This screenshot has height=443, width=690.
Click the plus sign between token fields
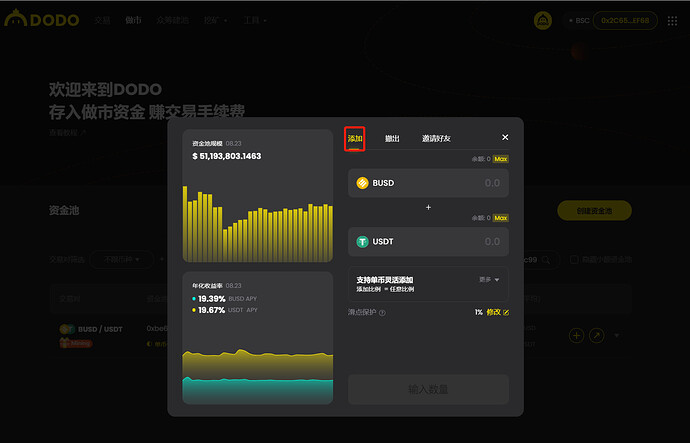pyautogui.click(x=428, y=207)
